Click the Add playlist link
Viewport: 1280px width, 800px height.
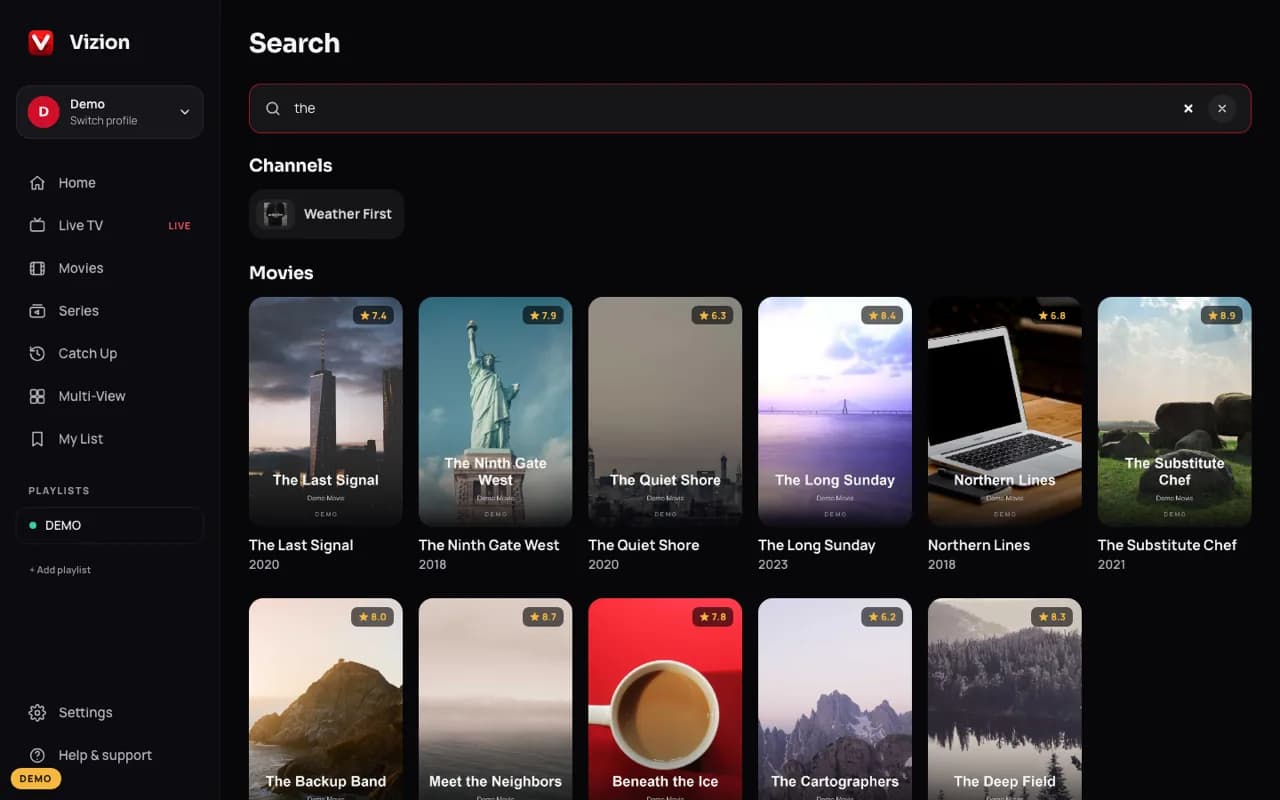coord(60,570)
